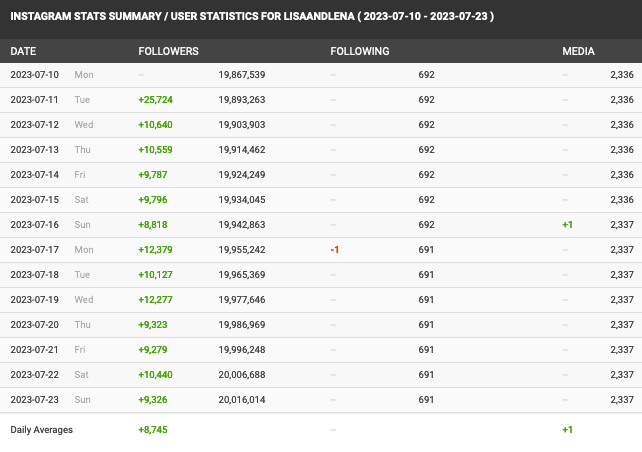This screenshot has width=642, height=452.
Task: Click follower total 19,867,539
Action: pos(242,75)
